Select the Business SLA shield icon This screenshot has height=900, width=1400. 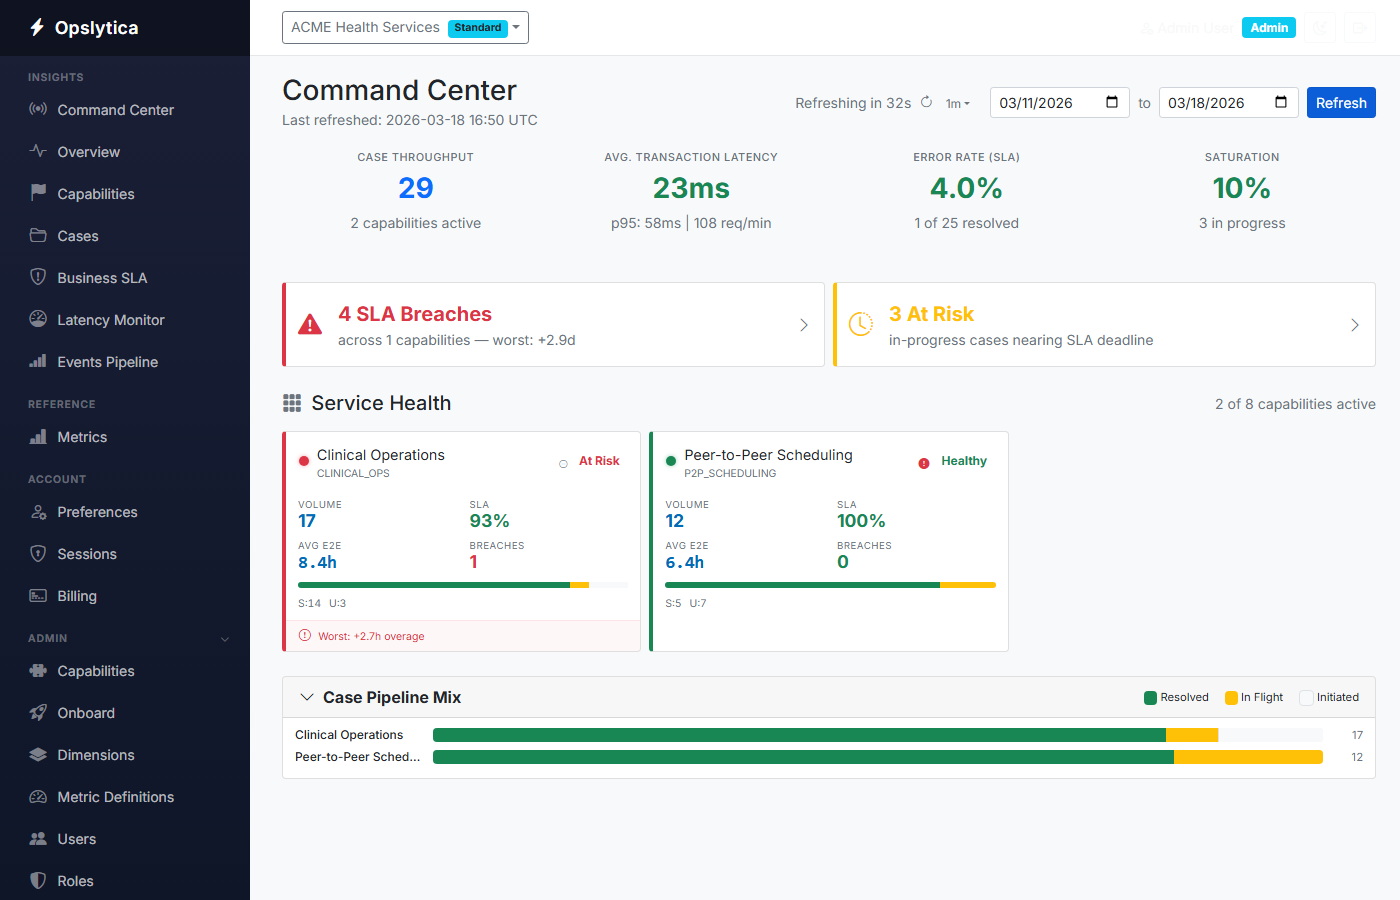point(36,277)
